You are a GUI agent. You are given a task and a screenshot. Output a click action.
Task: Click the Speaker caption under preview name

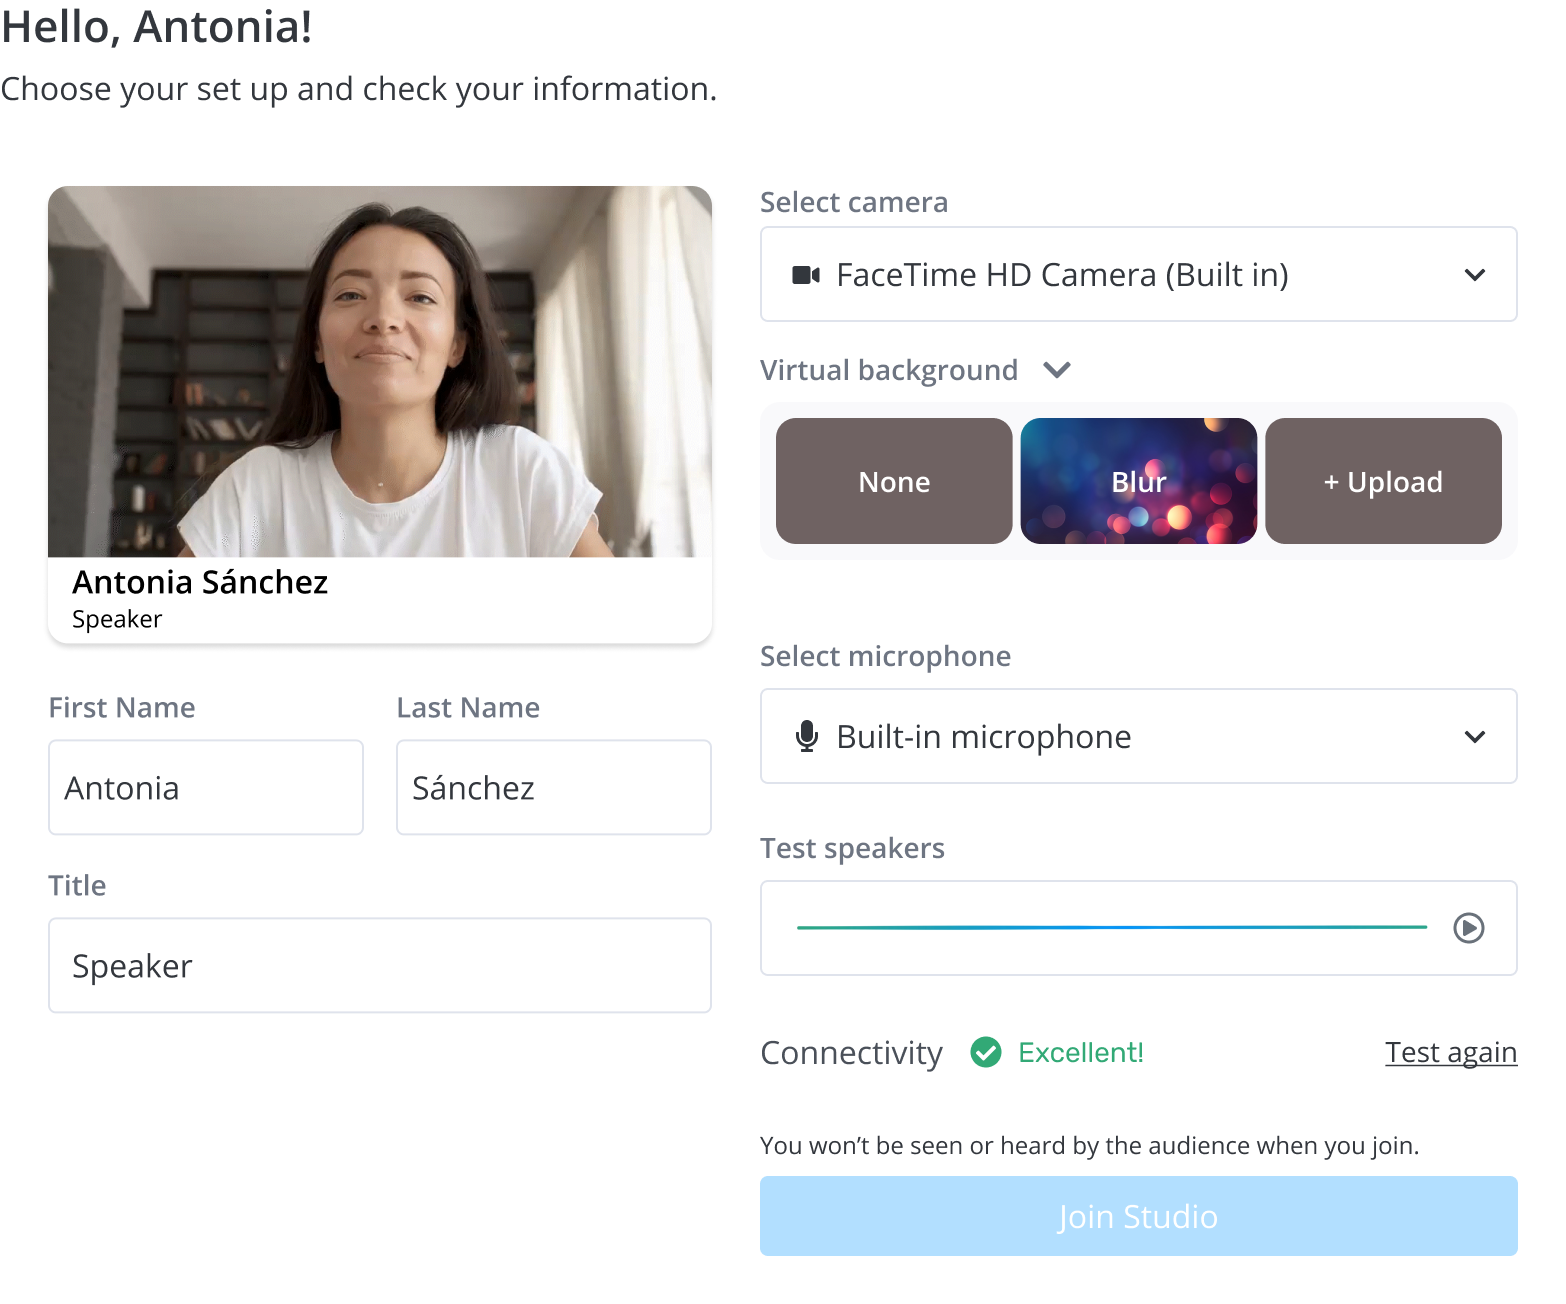[x=117, y=619]
